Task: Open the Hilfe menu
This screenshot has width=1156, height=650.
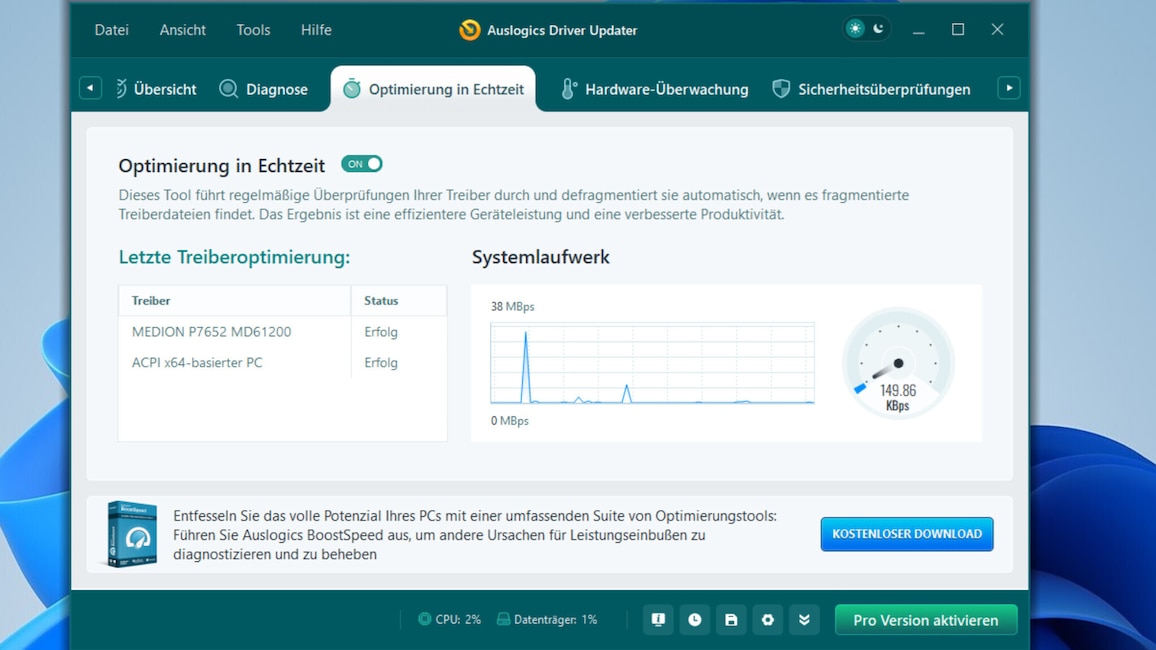Action: [x=316, y=30]
